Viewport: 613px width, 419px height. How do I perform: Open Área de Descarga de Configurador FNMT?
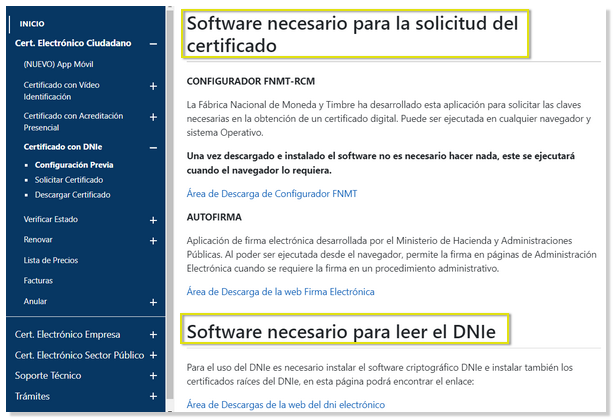272,193
